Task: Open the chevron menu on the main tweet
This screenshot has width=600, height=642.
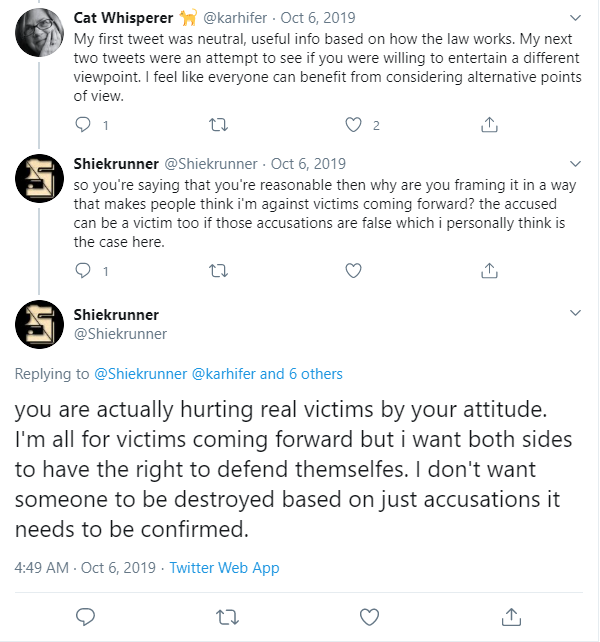Action: (x=575, y=313)
